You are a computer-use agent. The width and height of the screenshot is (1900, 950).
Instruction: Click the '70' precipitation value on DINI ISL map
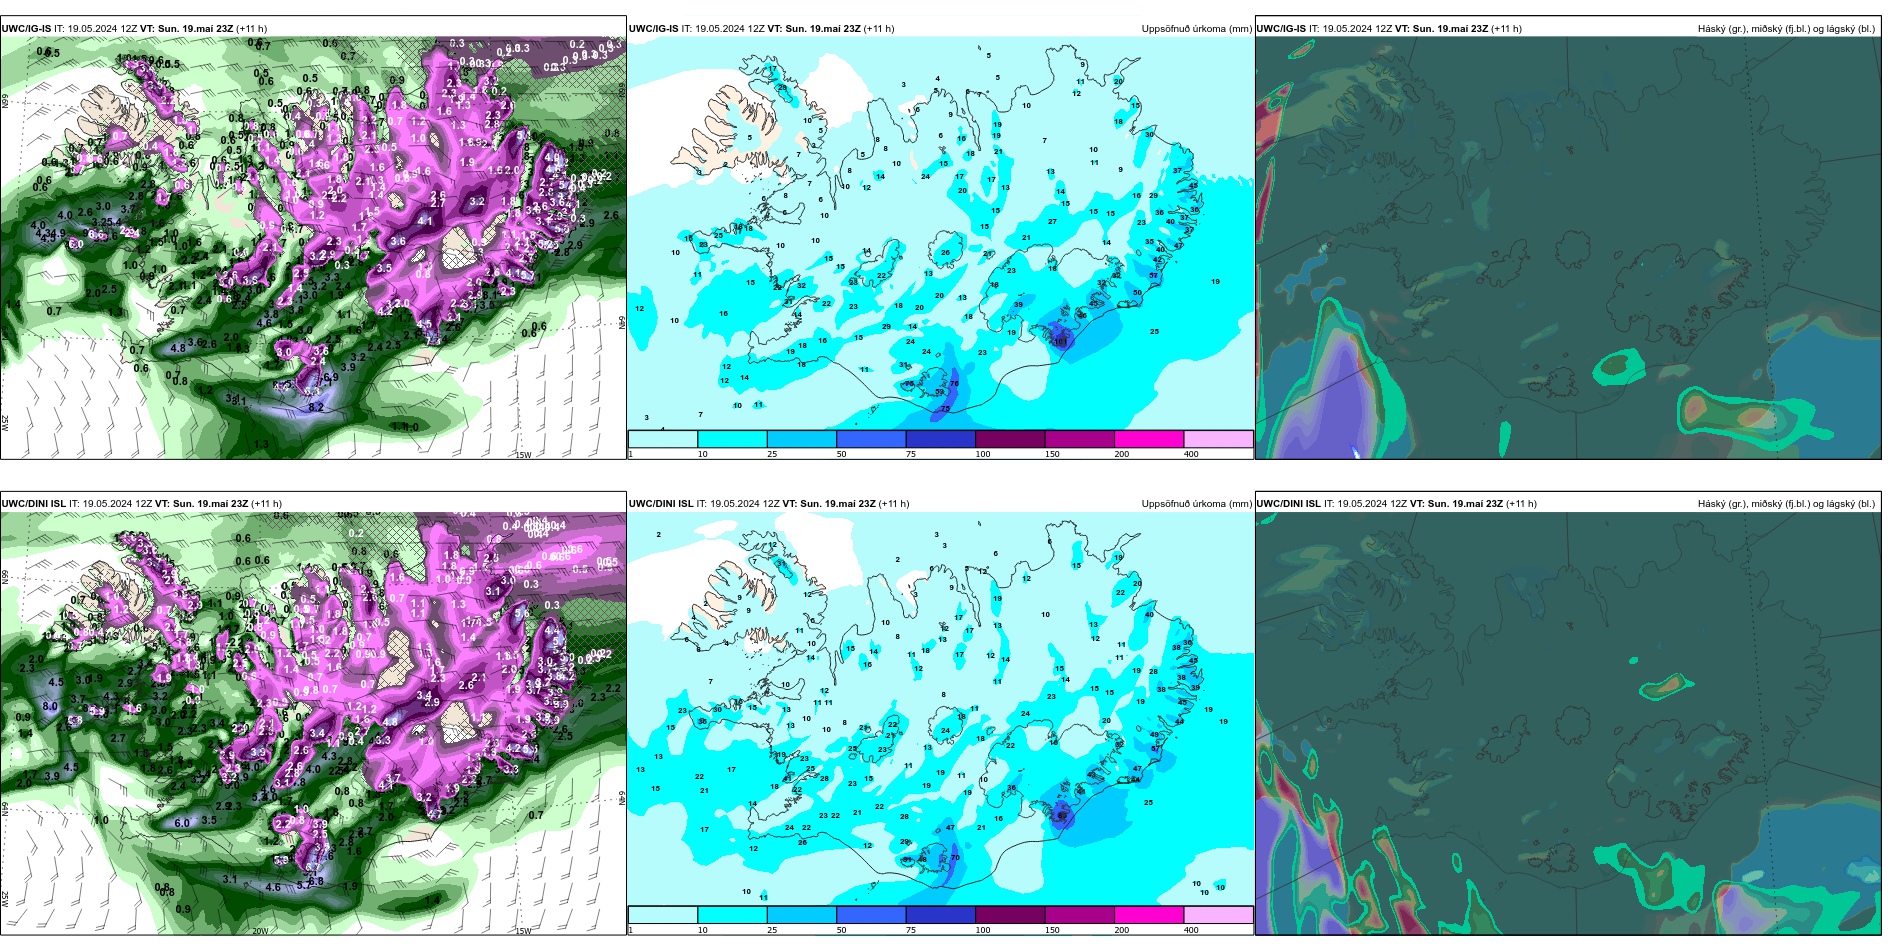point(955,858)
